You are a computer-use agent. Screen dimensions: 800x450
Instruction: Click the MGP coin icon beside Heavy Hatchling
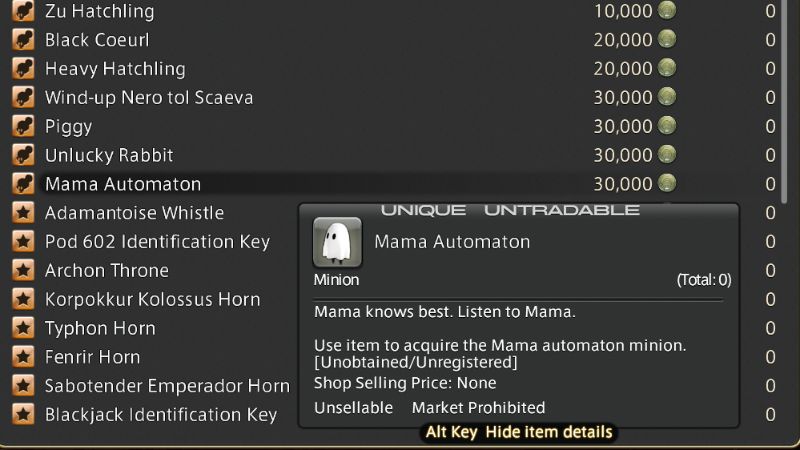click(667, 68)
